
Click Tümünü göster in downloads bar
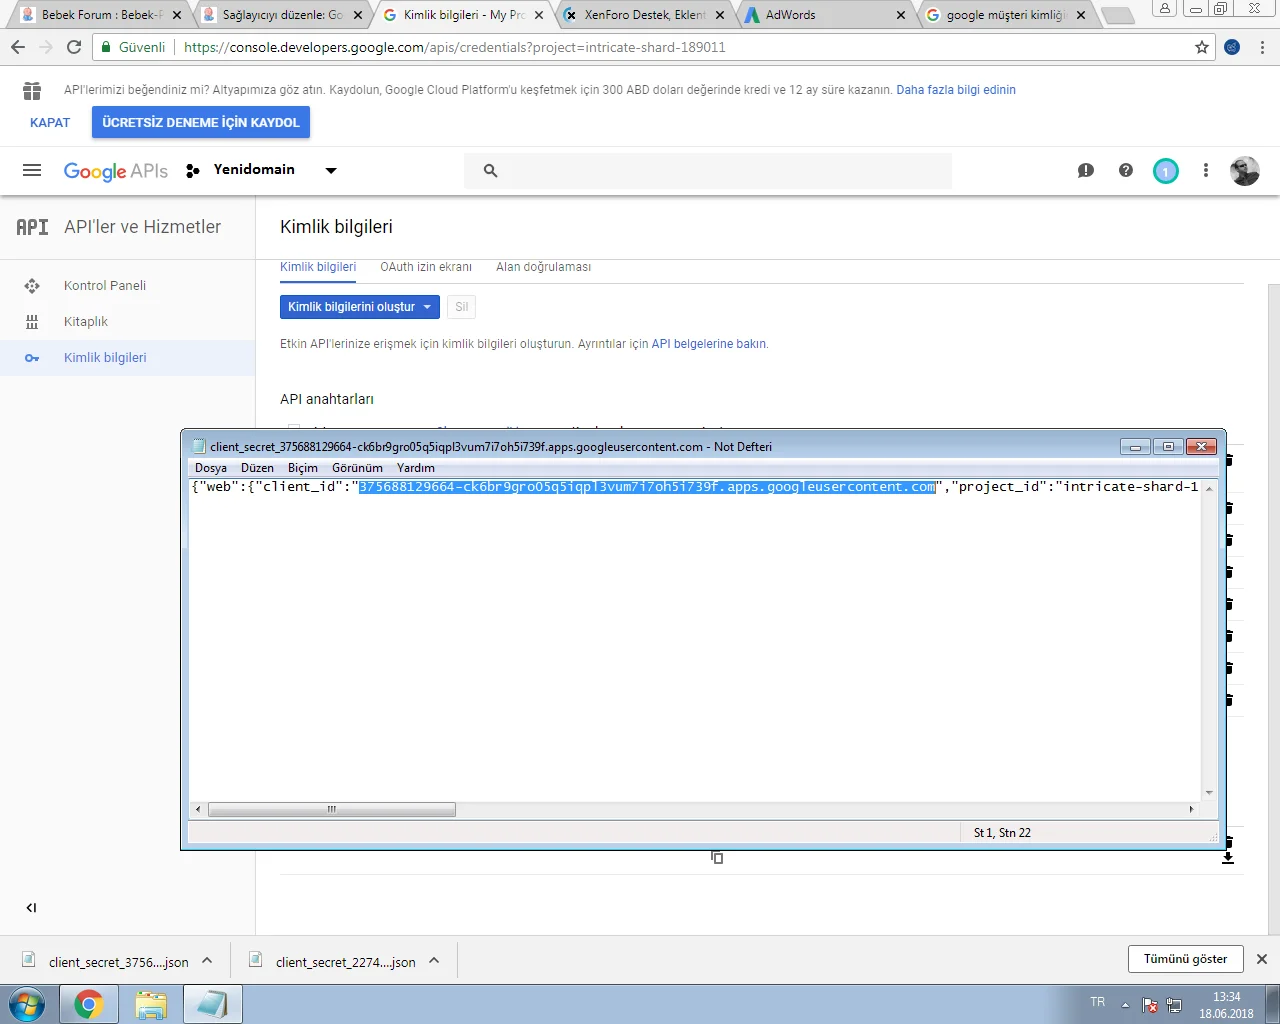tap(1185, 959)
